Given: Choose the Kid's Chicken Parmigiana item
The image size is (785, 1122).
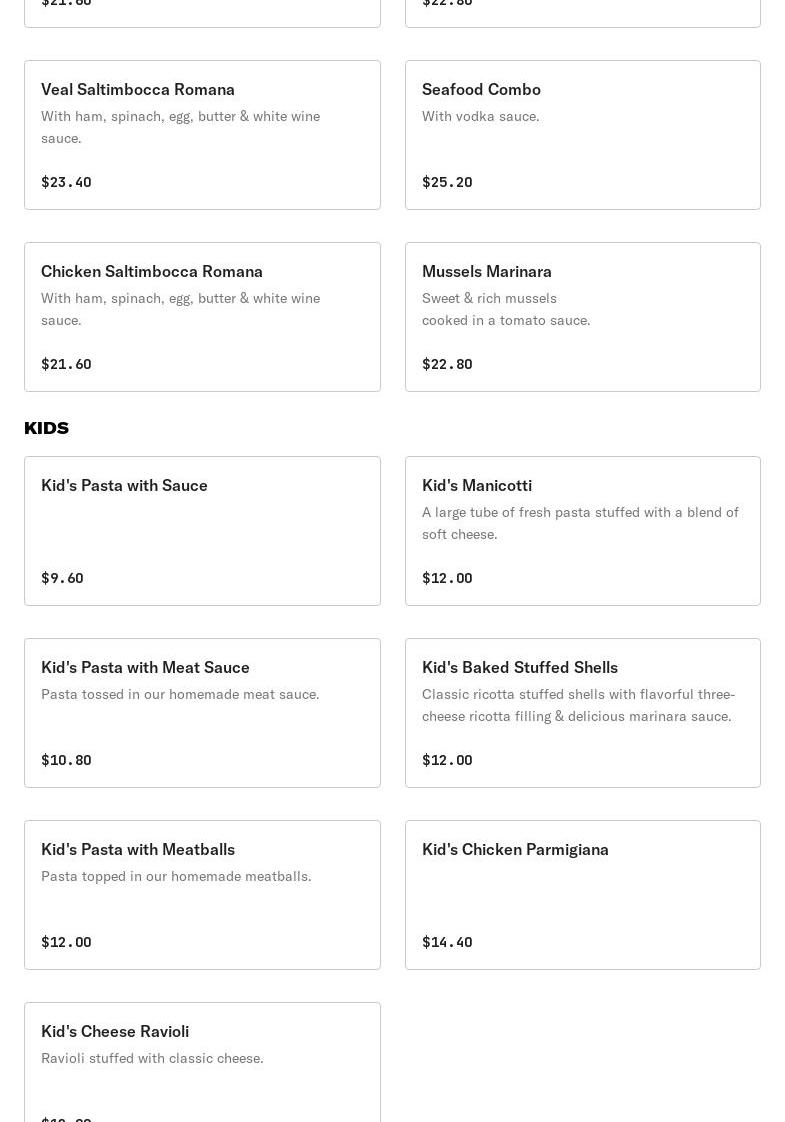Looking at the screenshot, I should coord(582,895).
